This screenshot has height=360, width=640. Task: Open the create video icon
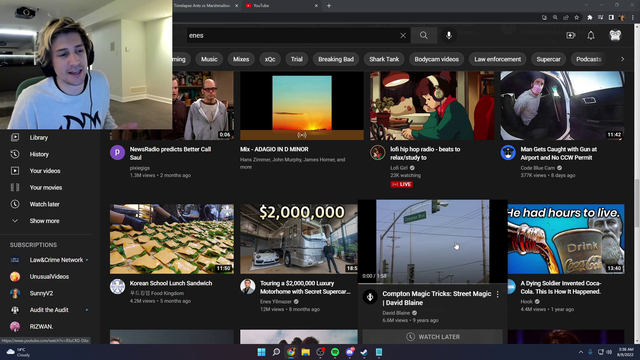click(x=571, y=36)
